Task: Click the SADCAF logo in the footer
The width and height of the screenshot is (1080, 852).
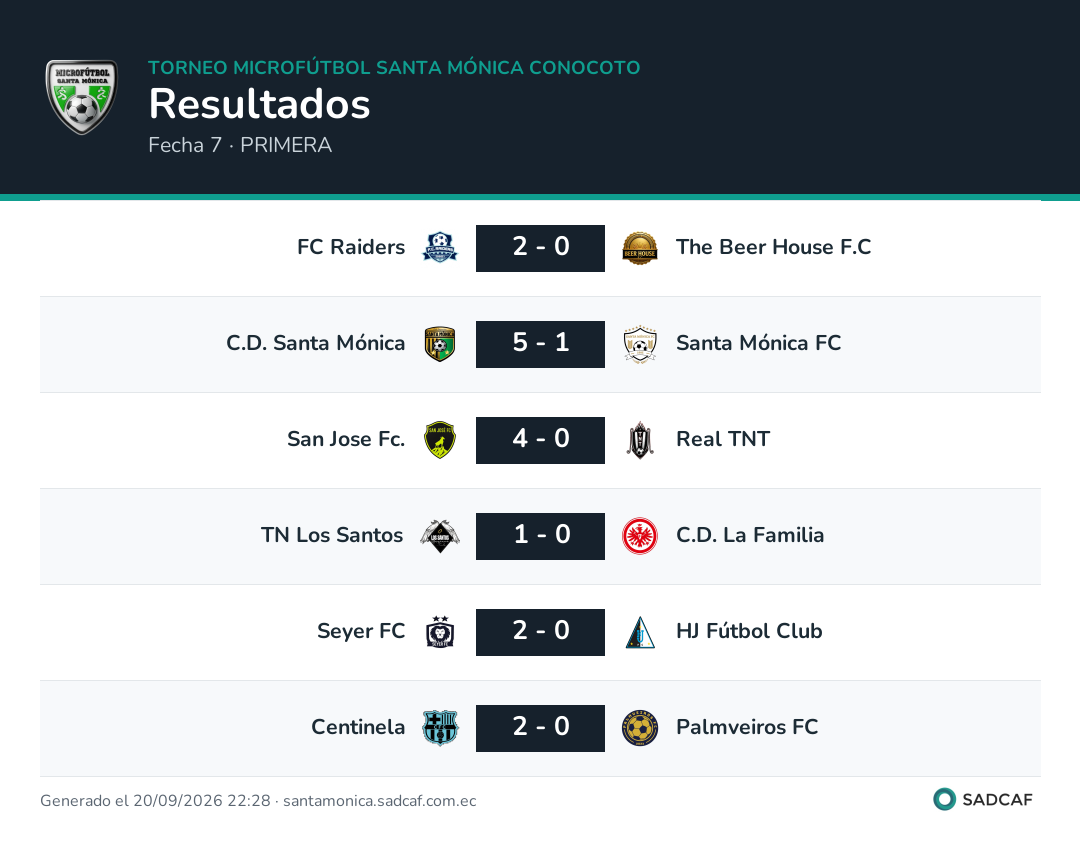Action: tap(983, 799)
